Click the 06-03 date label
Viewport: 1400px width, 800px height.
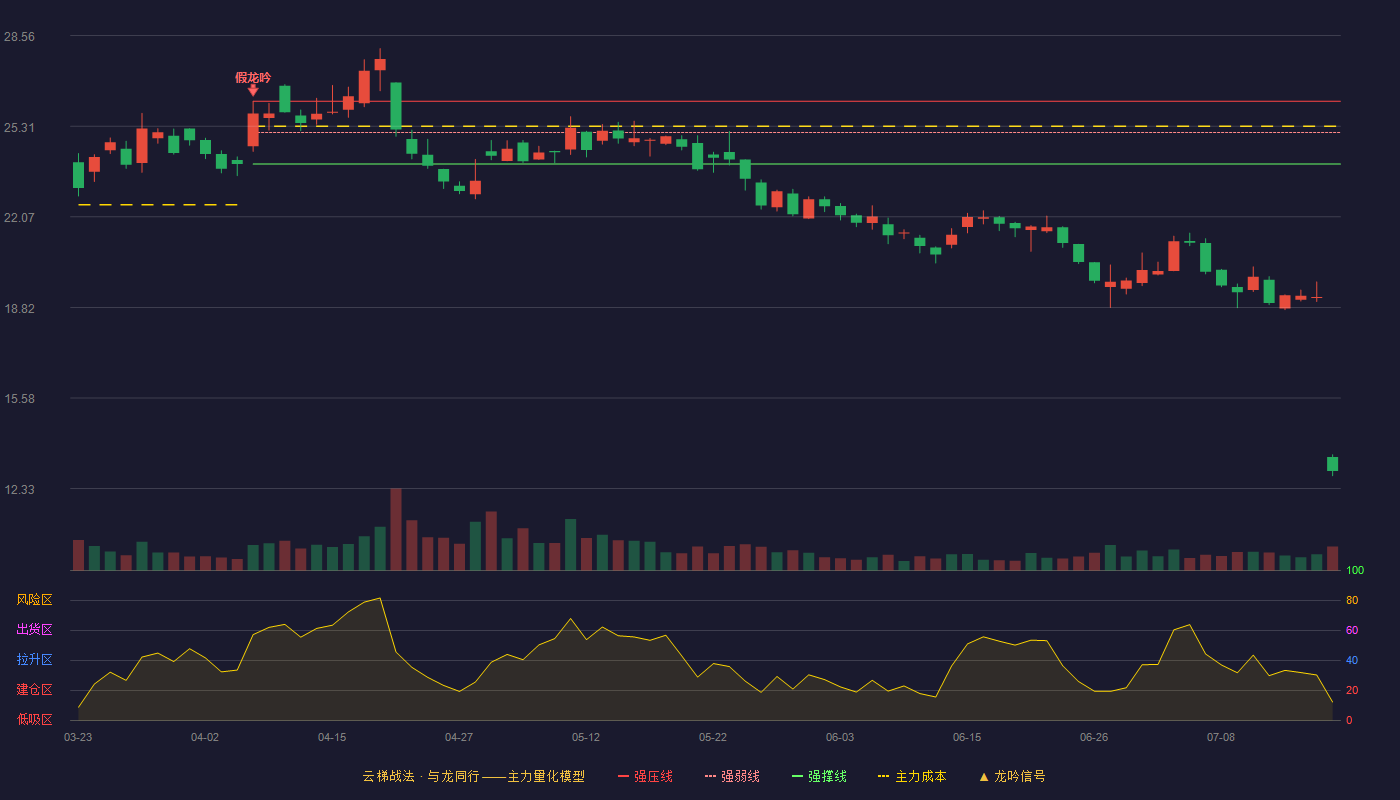pos(840,737)
